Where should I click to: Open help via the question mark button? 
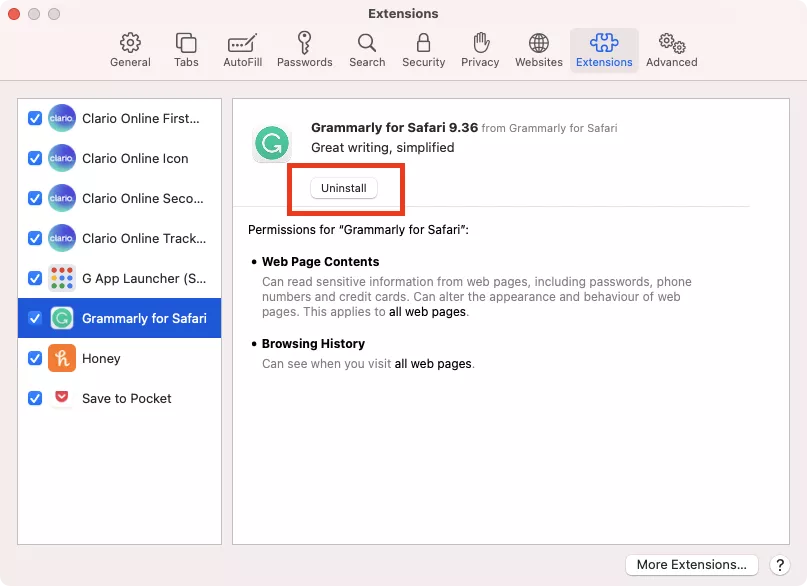[x=780, y=565]
